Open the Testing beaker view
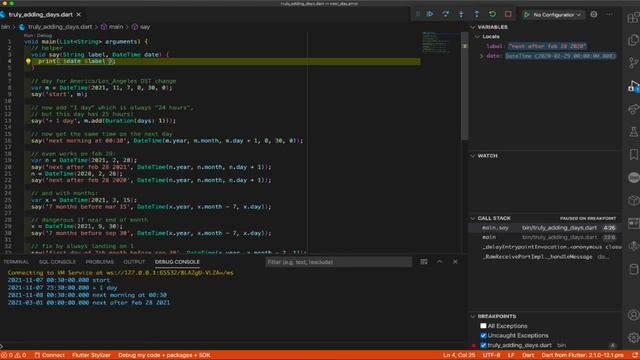640x360 pixels. [x=633, y=131]
